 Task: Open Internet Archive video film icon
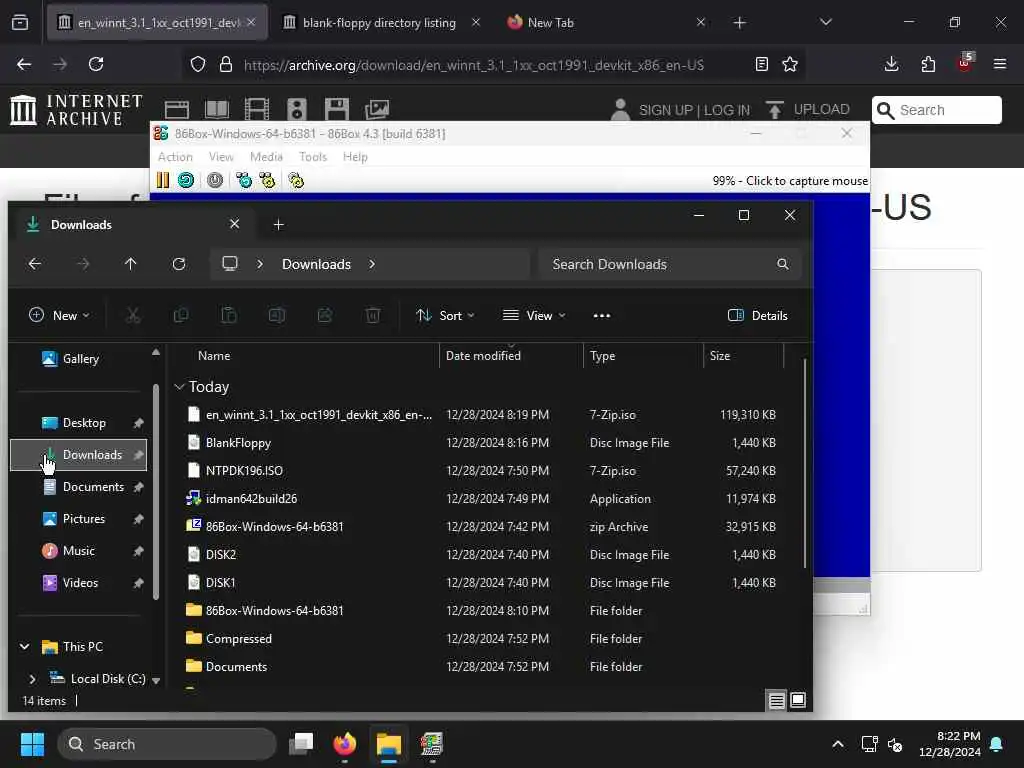pyautogui.click(x=257, y=109)
